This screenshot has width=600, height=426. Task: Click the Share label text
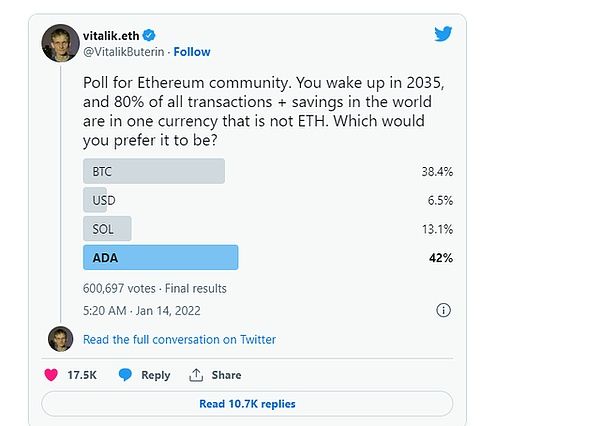click(226, 375)
